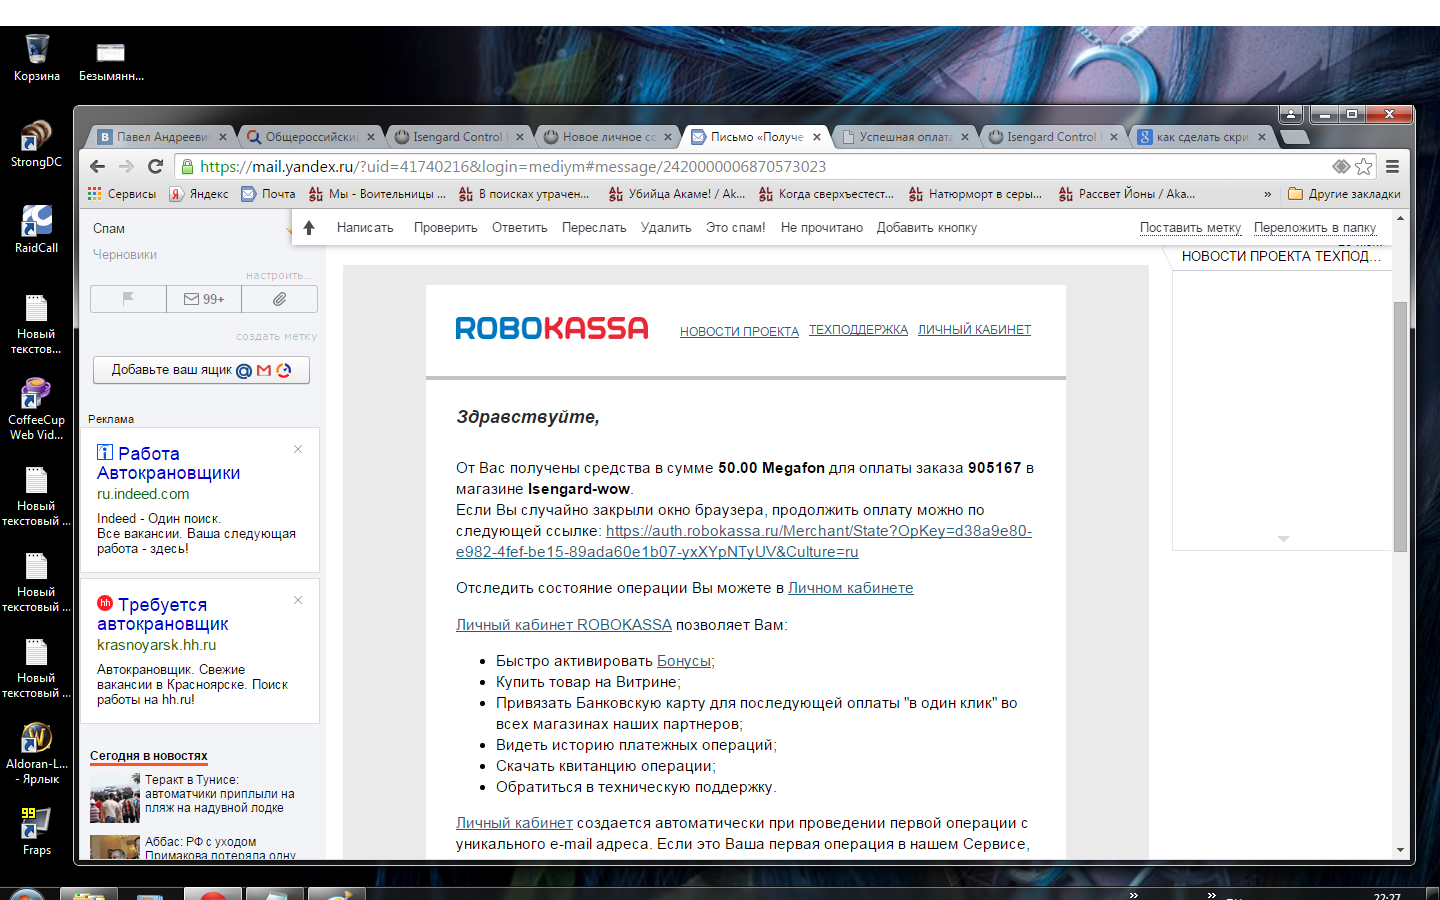Open the 'Переложить в папку' folder dropdown

point(1314,228)
